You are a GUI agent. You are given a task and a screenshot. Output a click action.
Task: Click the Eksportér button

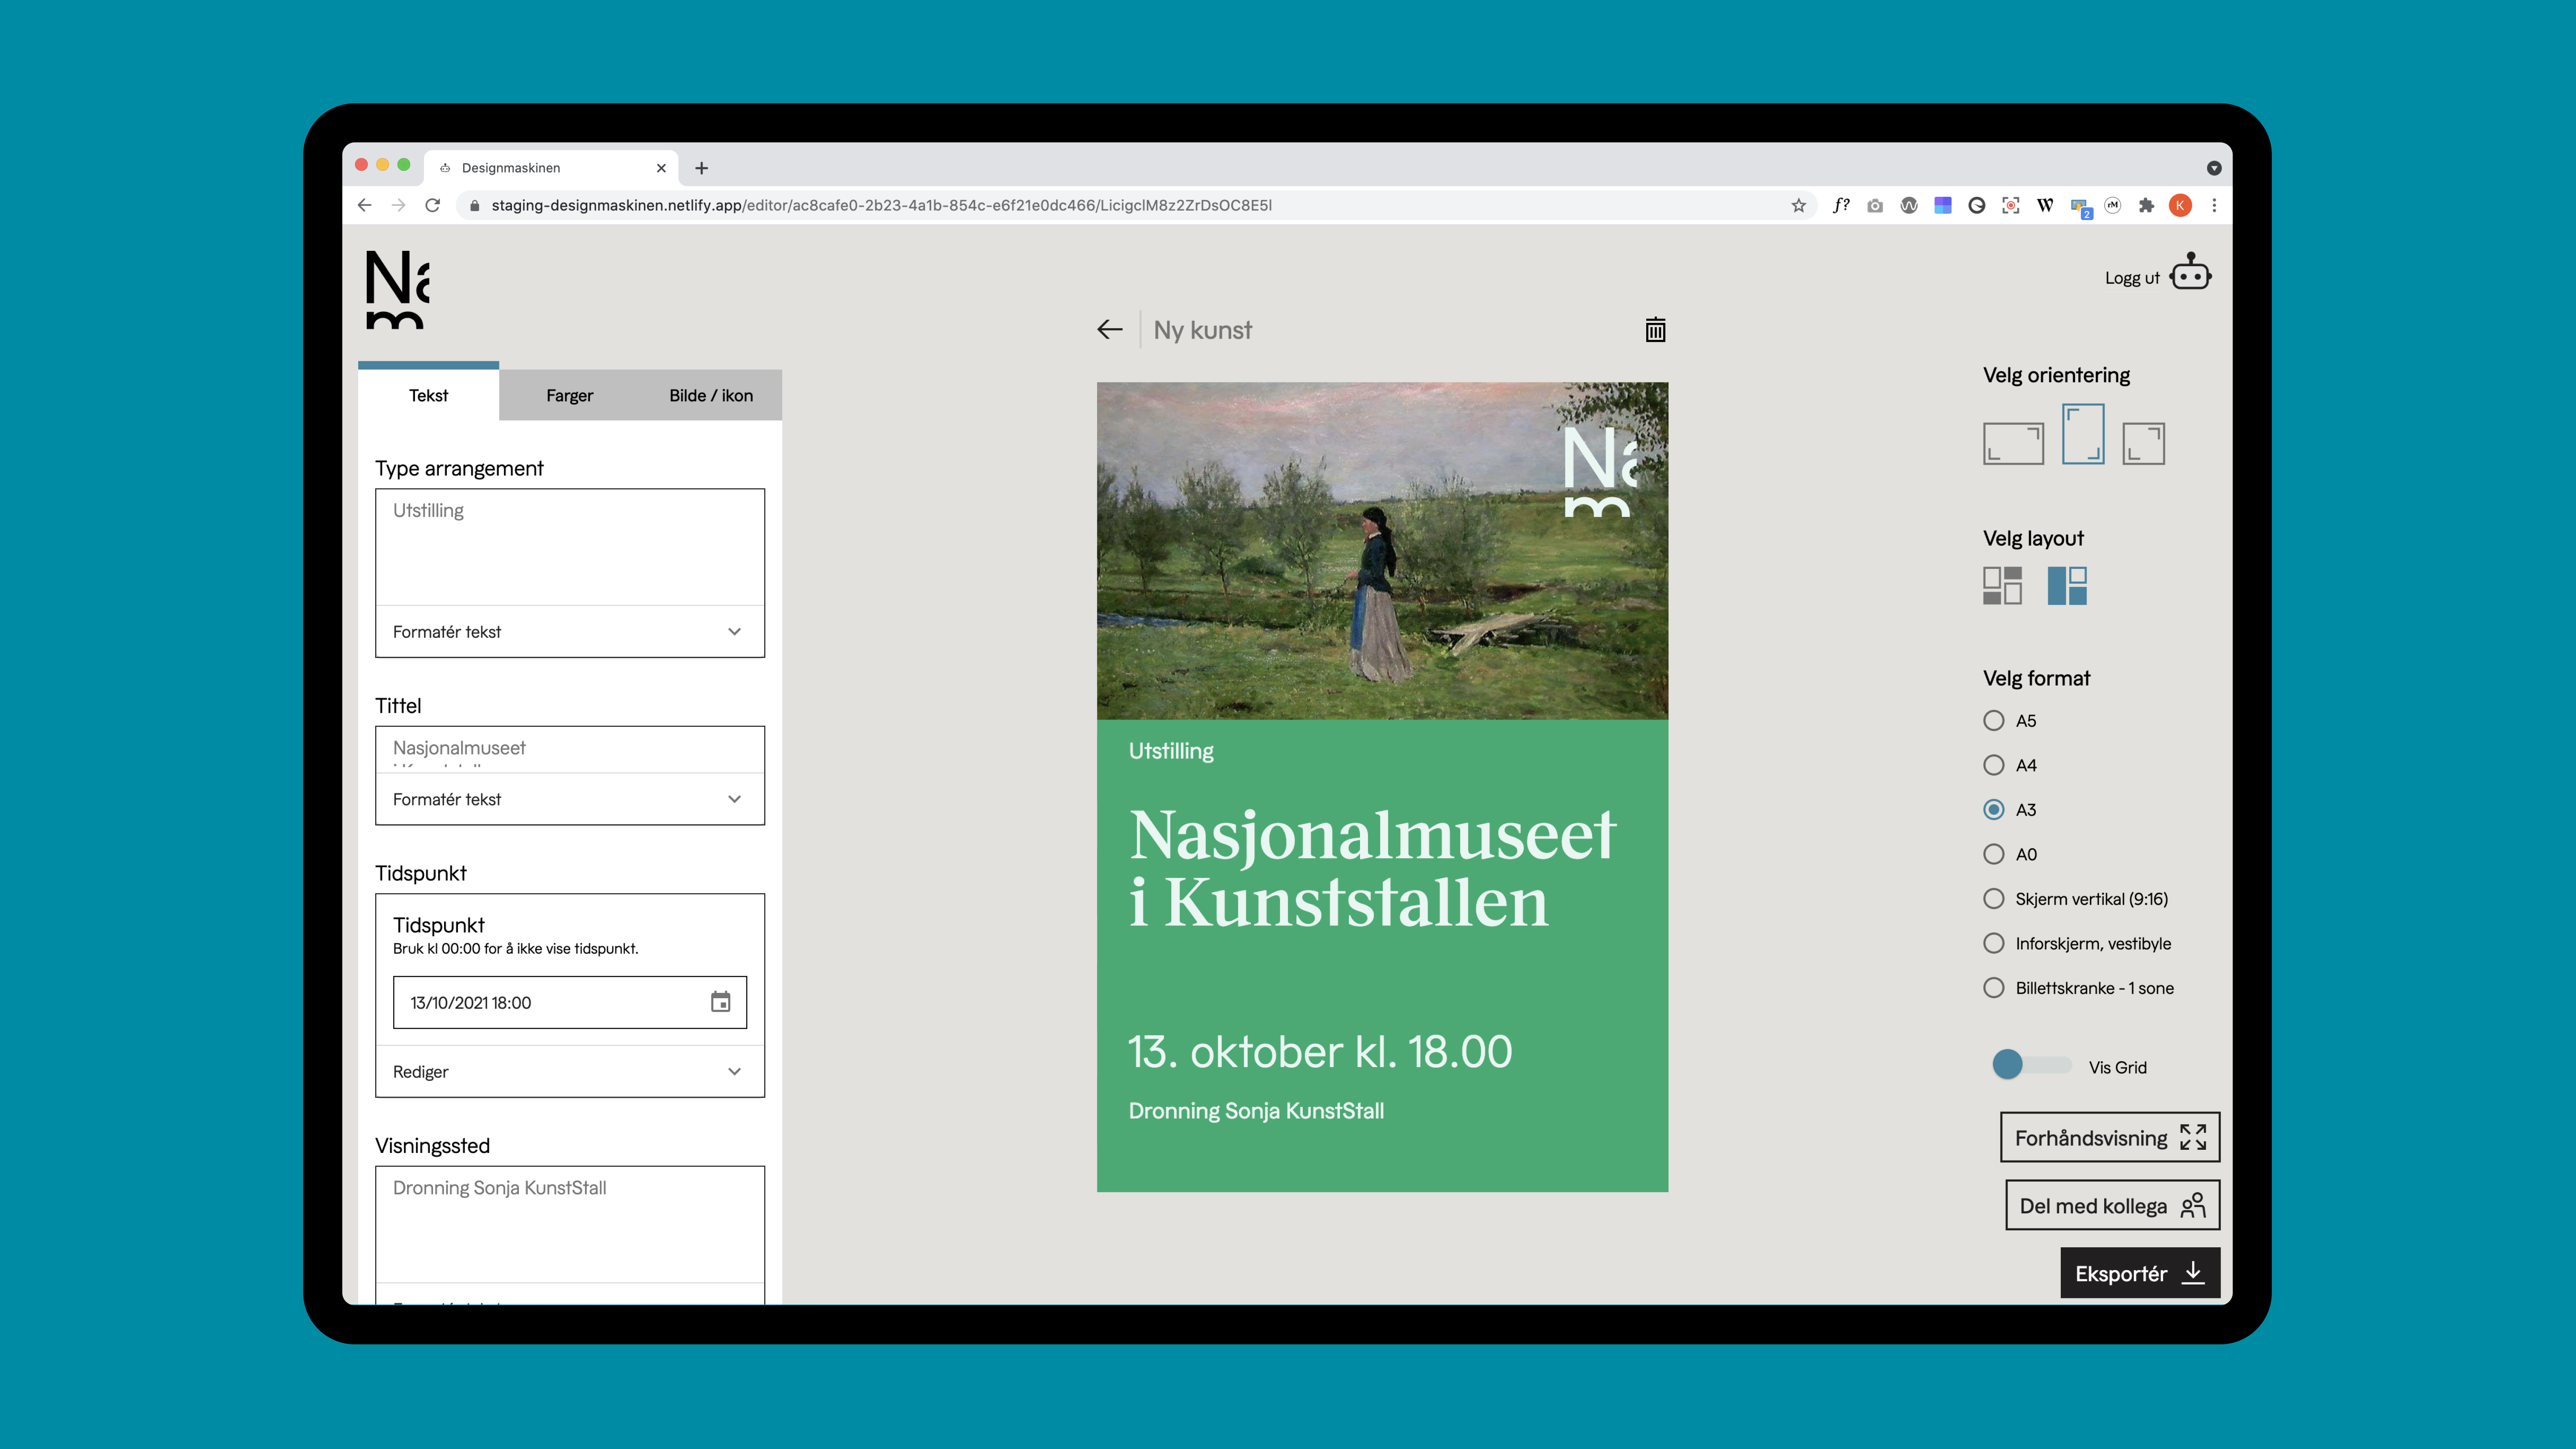[x=2140, y=1273]
